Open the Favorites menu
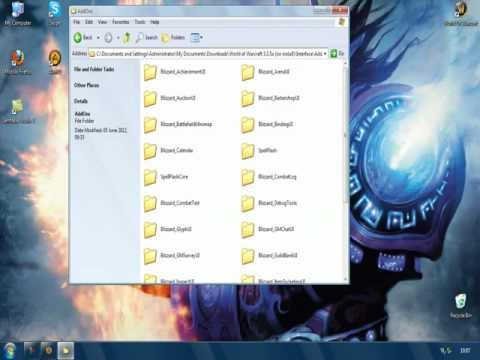The height and width of the screenshot is (360, 480). 121,22
